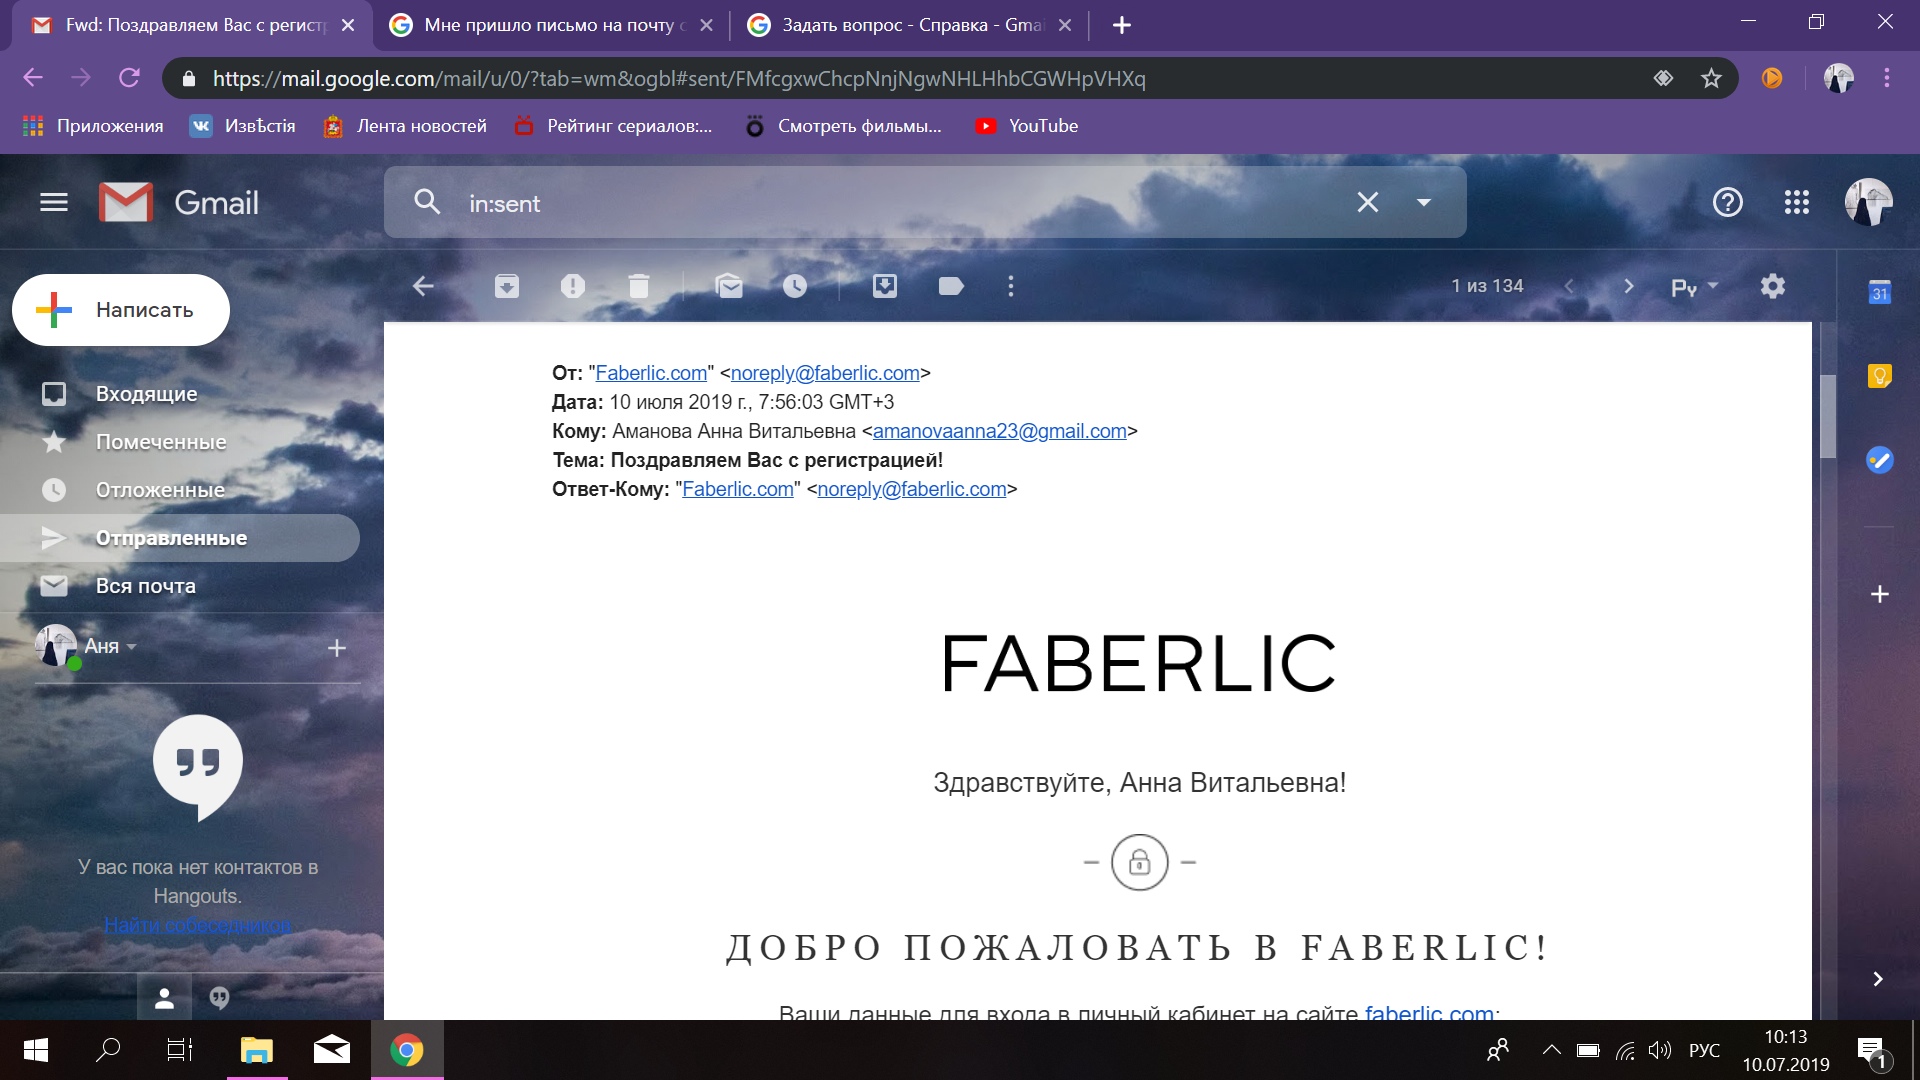Switch to Hangouts contacts tab icon
1920x1080 pixels.
[165, 998]
